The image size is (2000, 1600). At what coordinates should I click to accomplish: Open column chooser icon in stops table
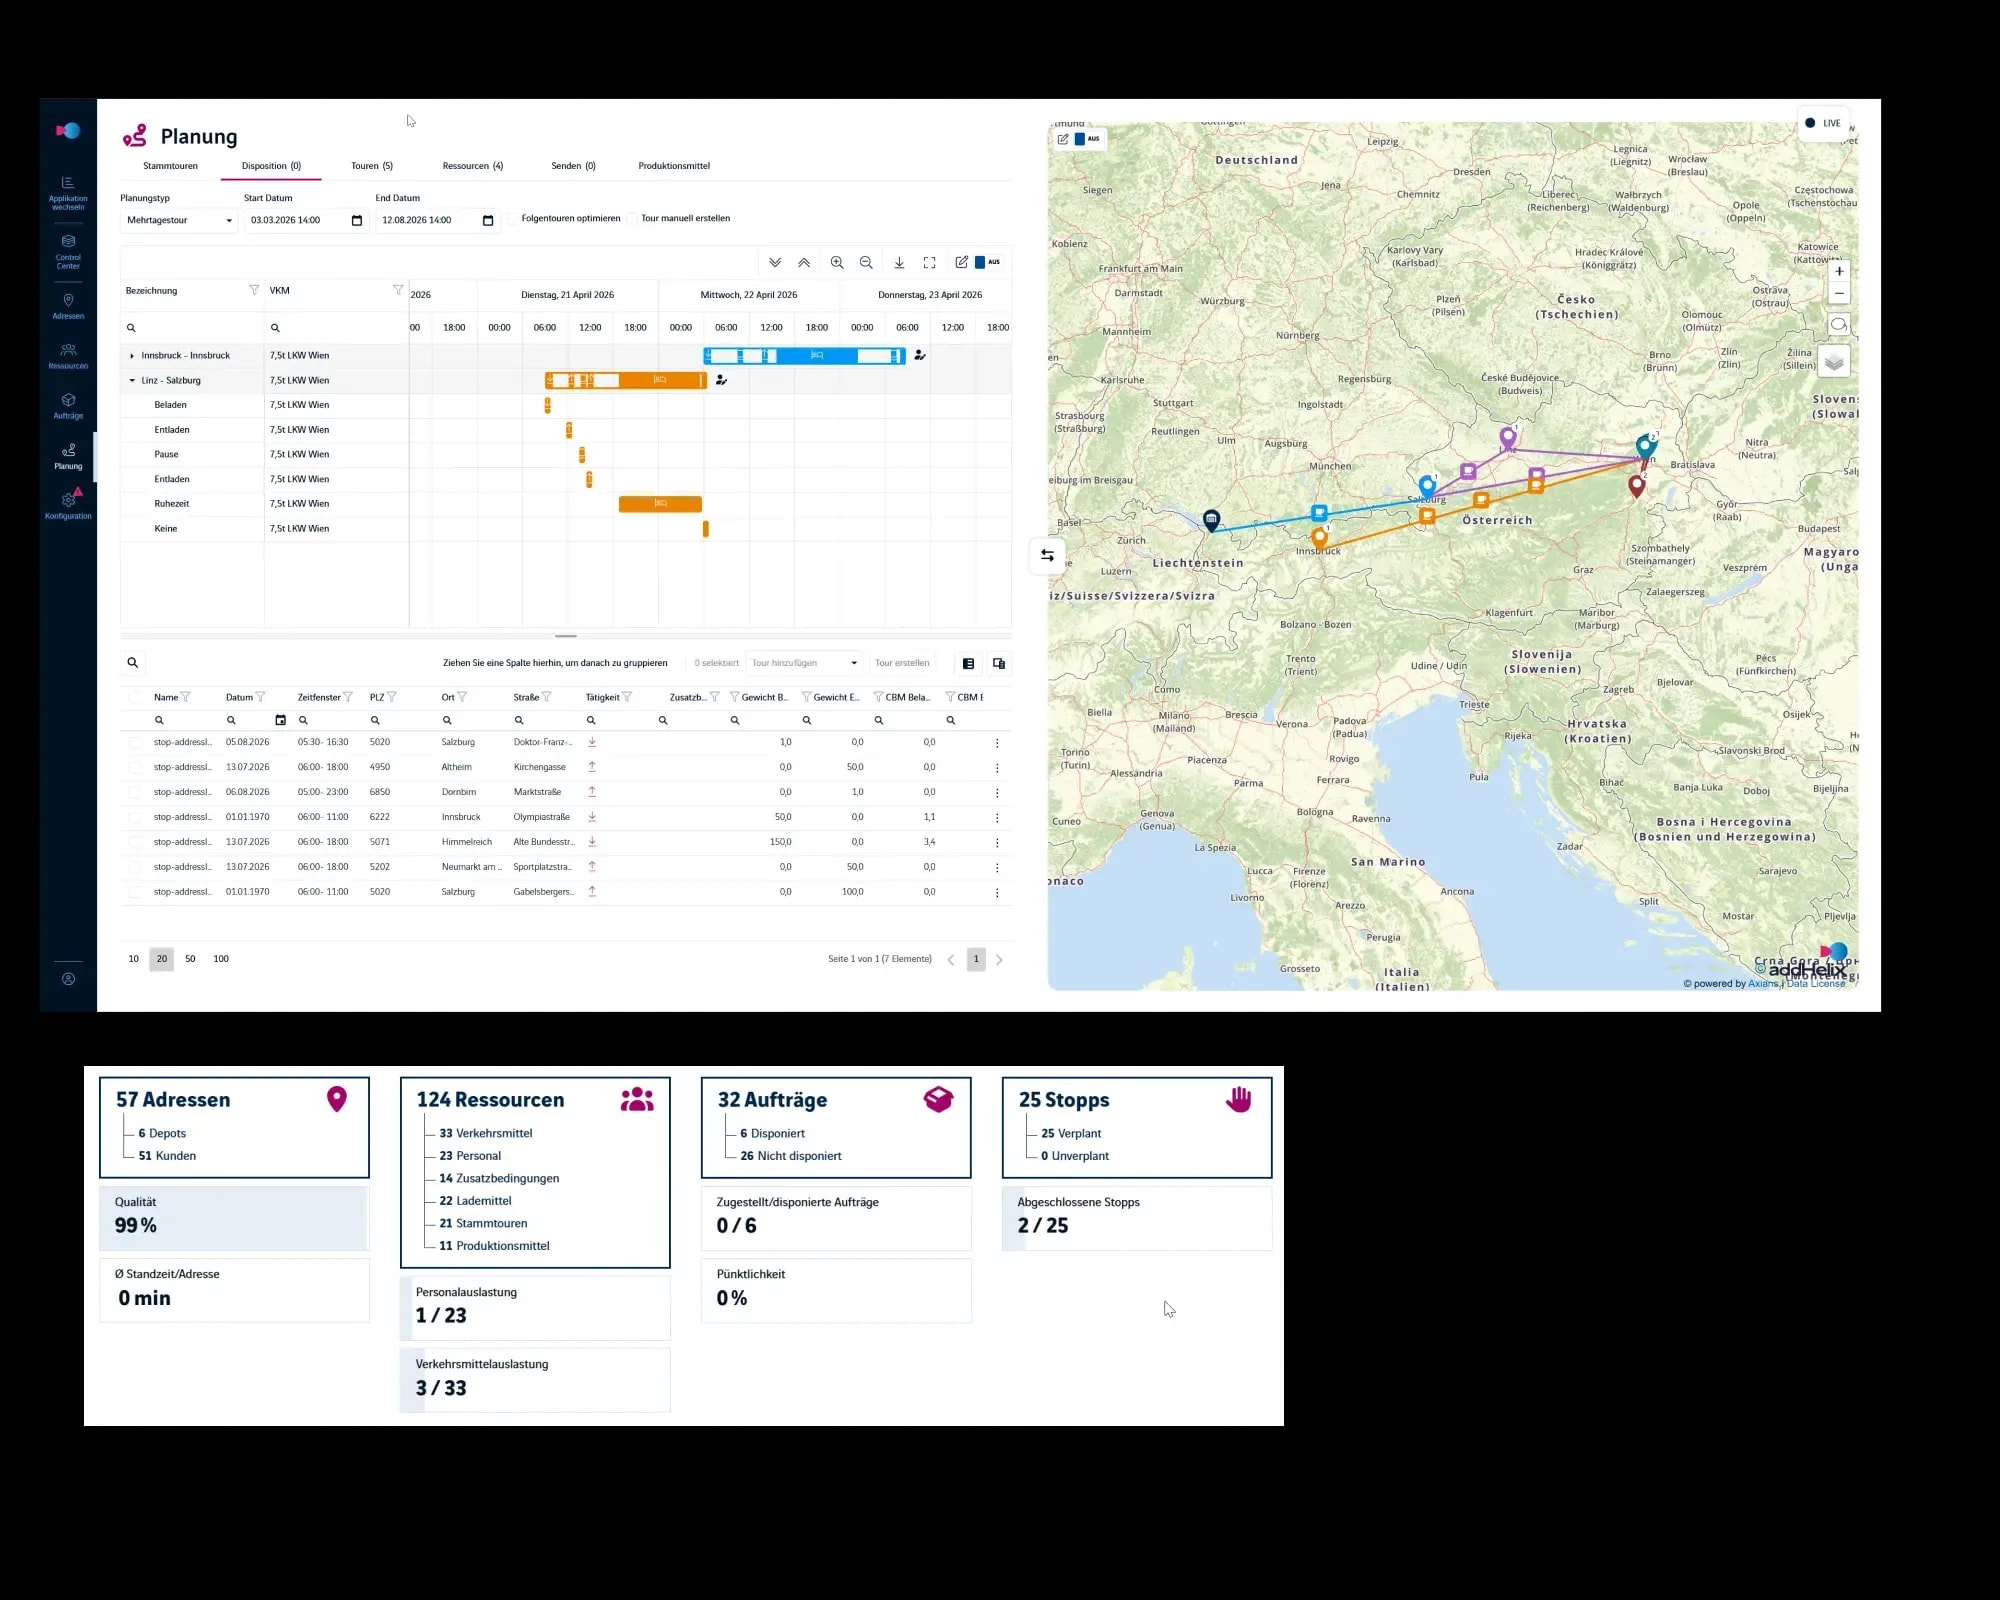[968, 663]
